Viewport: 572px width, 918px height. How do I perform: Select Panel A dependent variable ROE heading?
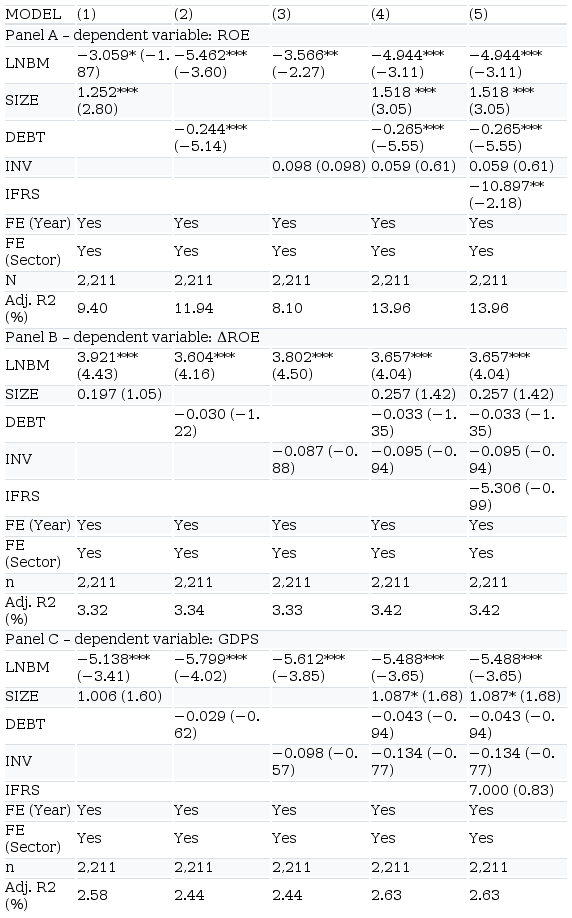(128, 35)
